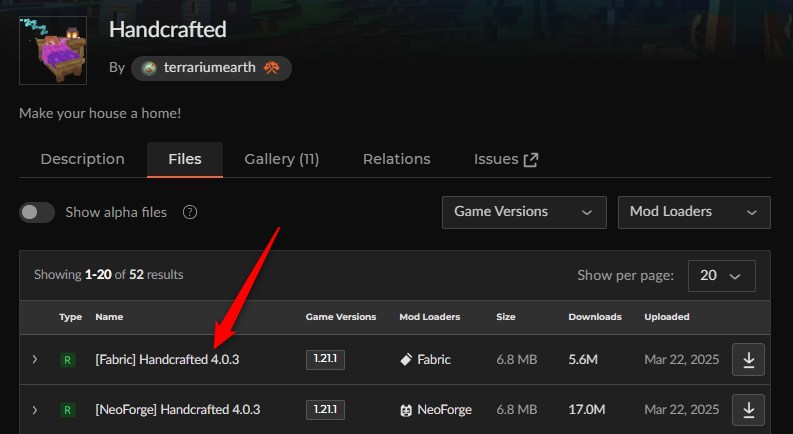The width and height of the screenshot is (793, 434).
Task: Click the Type column header
Action: click(x=70, y=317)
